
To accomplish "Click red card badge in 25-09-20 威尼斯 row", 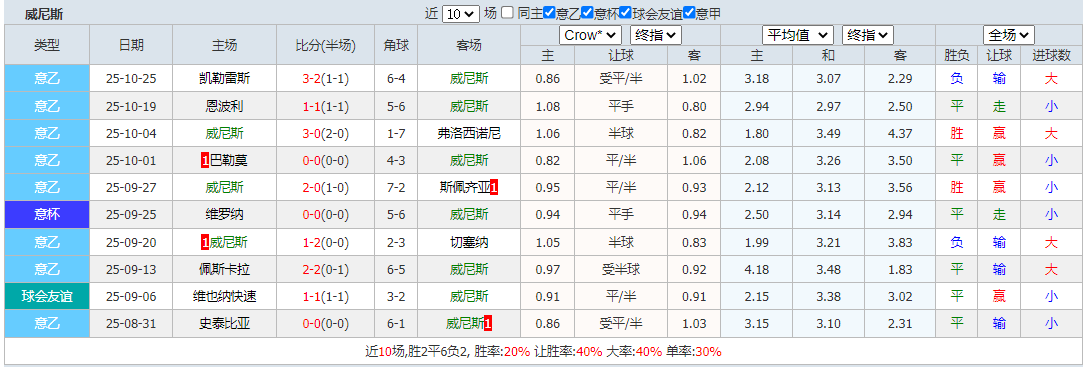I will coord(204,242).
